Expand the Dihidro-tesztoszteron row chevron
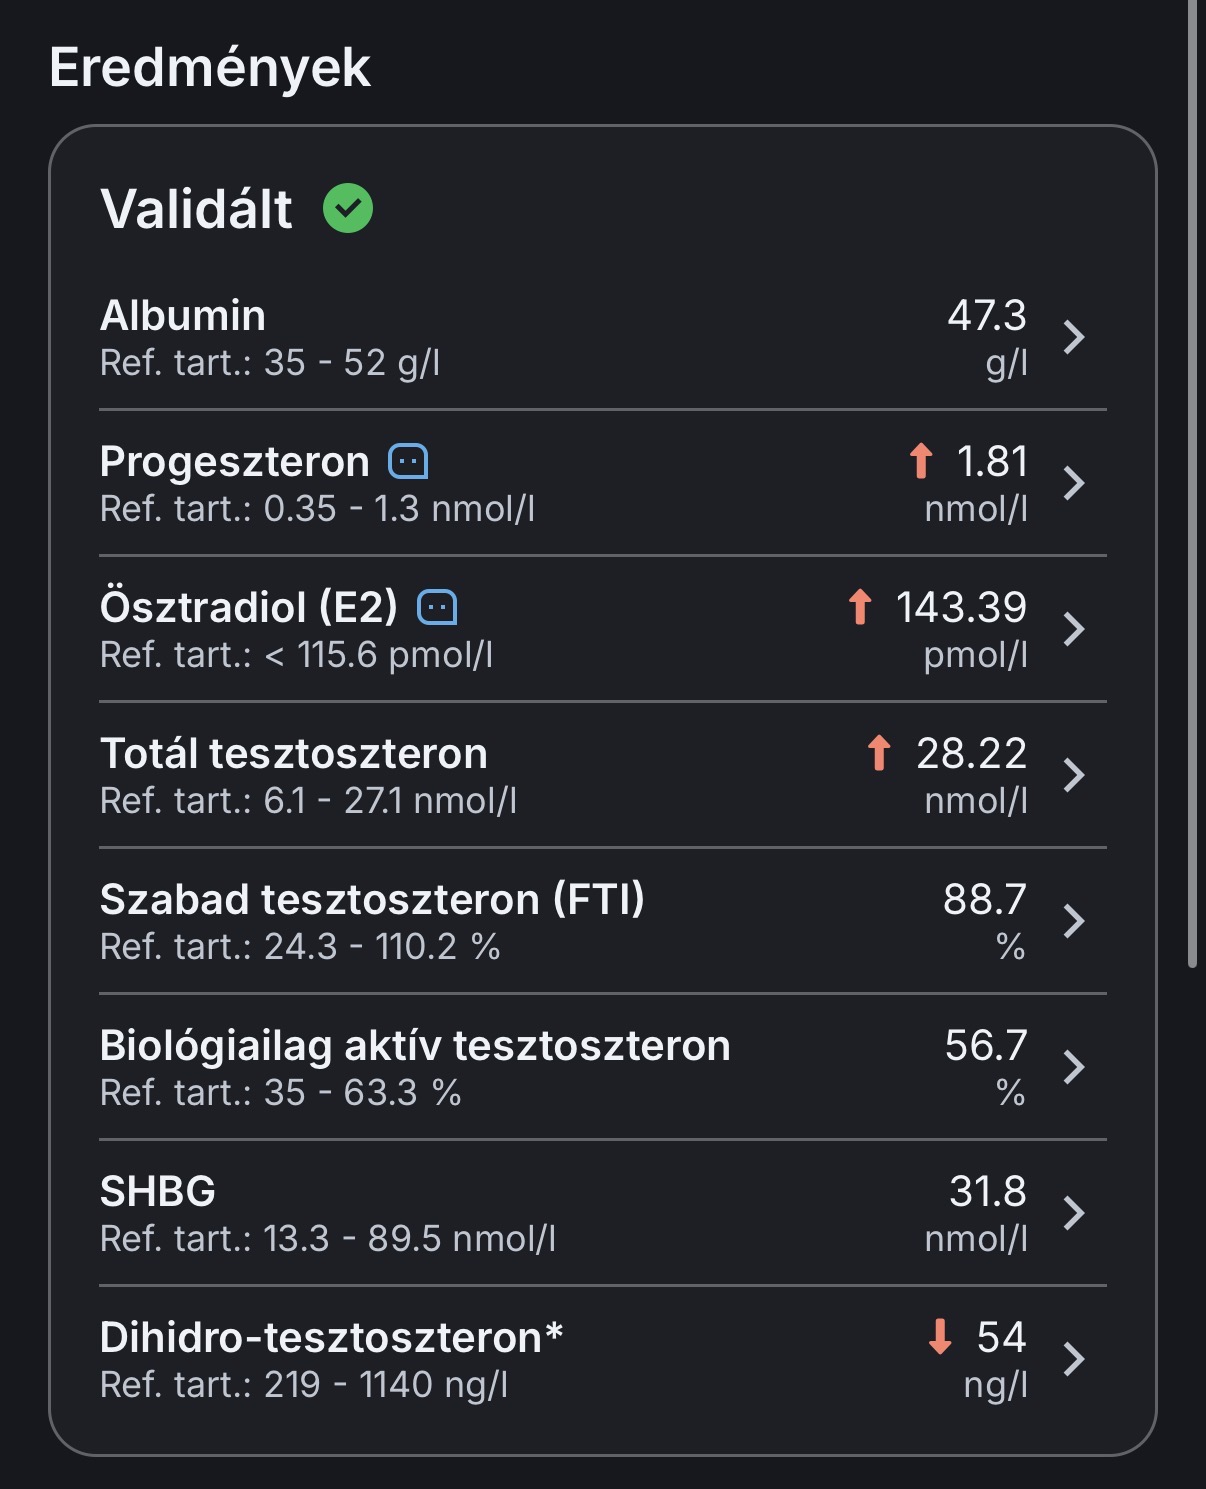This screenshot has height=1489, width=1206. [x=1074, y=1359]
